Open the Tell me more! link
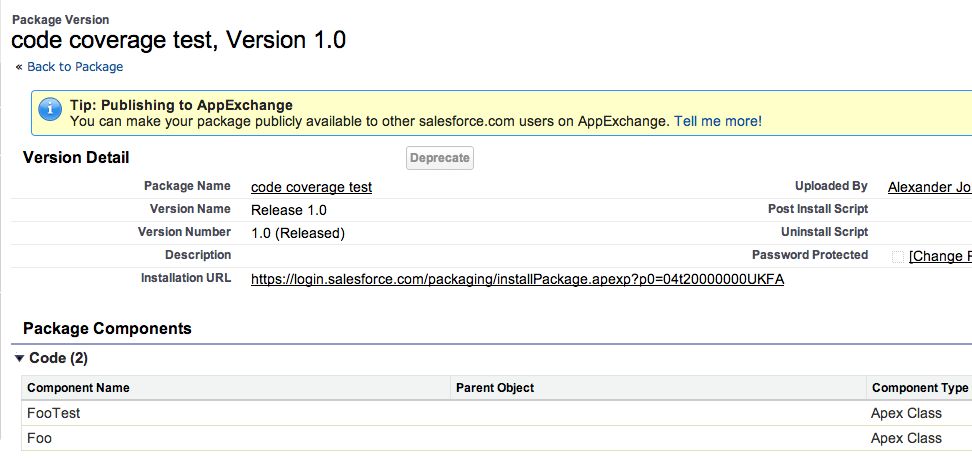 [x=717, y=121]
